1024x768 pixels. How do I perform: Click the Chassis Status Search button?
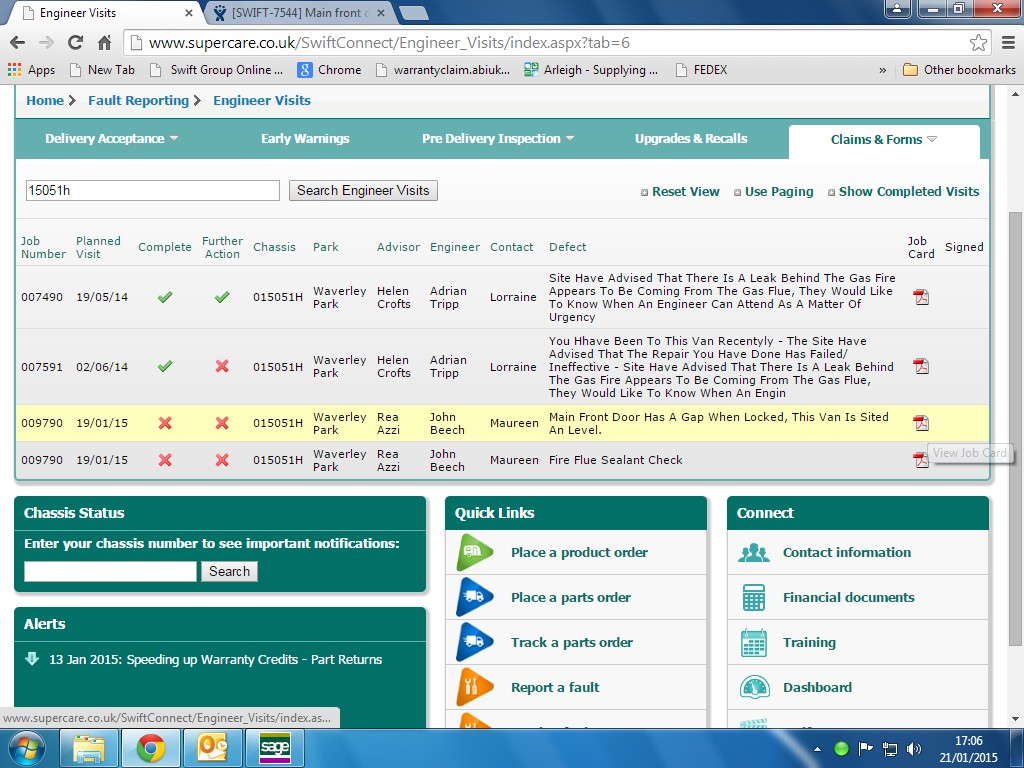point(229,571)
